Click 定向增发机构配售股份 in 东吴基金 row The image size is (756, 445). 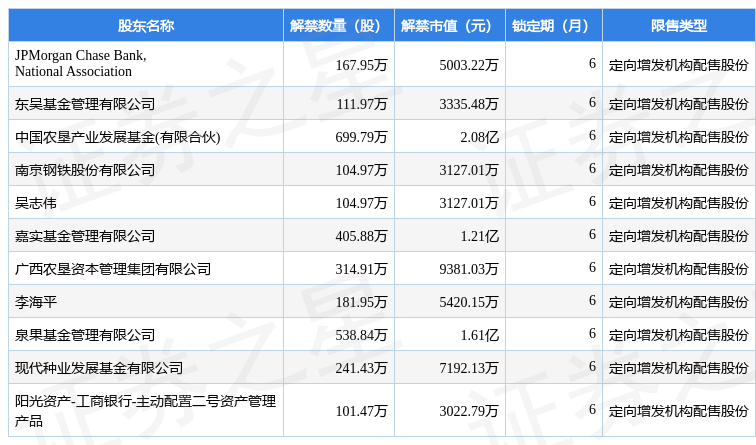click(x=679, y=104)
